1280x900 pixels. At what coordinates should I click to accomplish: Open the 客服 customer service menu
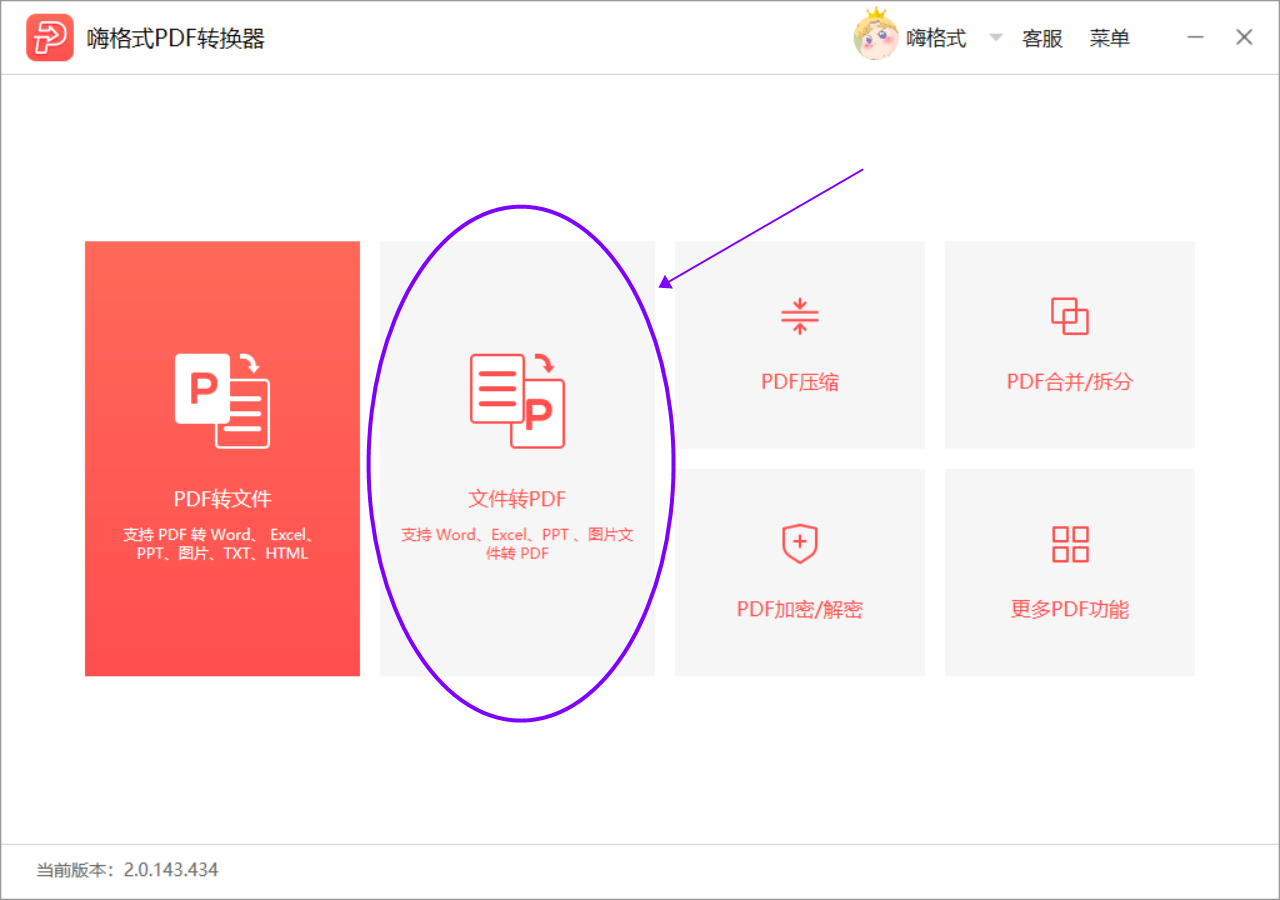click(x=1042, y=39)
